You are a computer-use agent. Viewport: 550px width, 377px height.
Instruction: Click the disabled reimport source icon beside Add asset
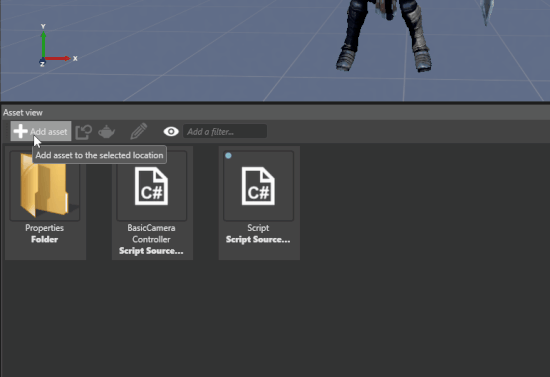[83, 132]
